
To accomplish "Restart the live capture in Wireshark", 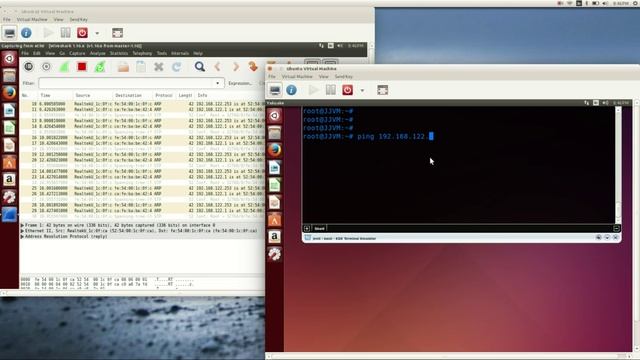I will click(x=100, y=67).
